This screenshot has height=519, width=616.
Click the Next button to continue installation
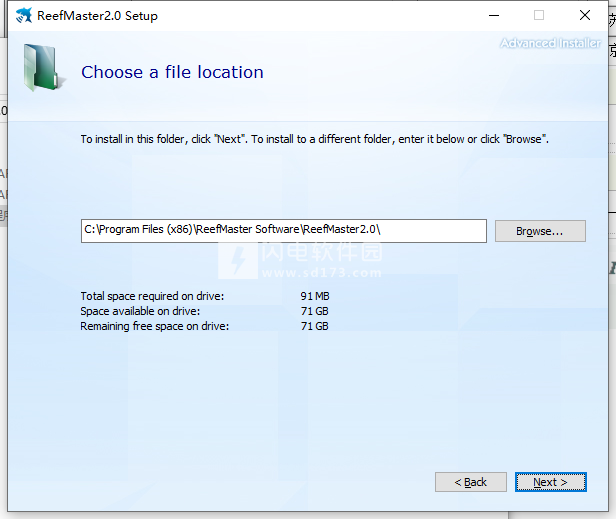[x=550, y=482]
